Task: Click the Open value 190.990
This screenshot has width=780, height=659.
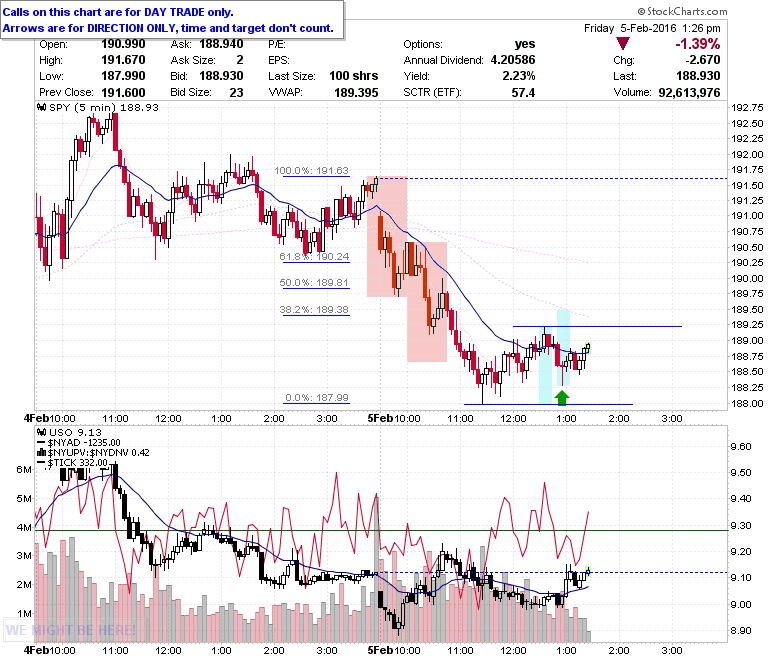Action: tap(123, 44)
